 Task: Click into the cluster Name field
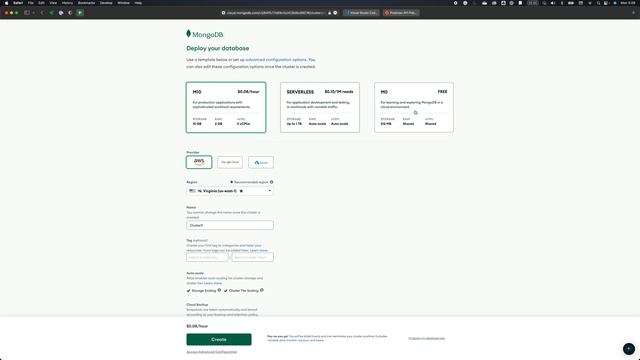click(x=230, y=225)
